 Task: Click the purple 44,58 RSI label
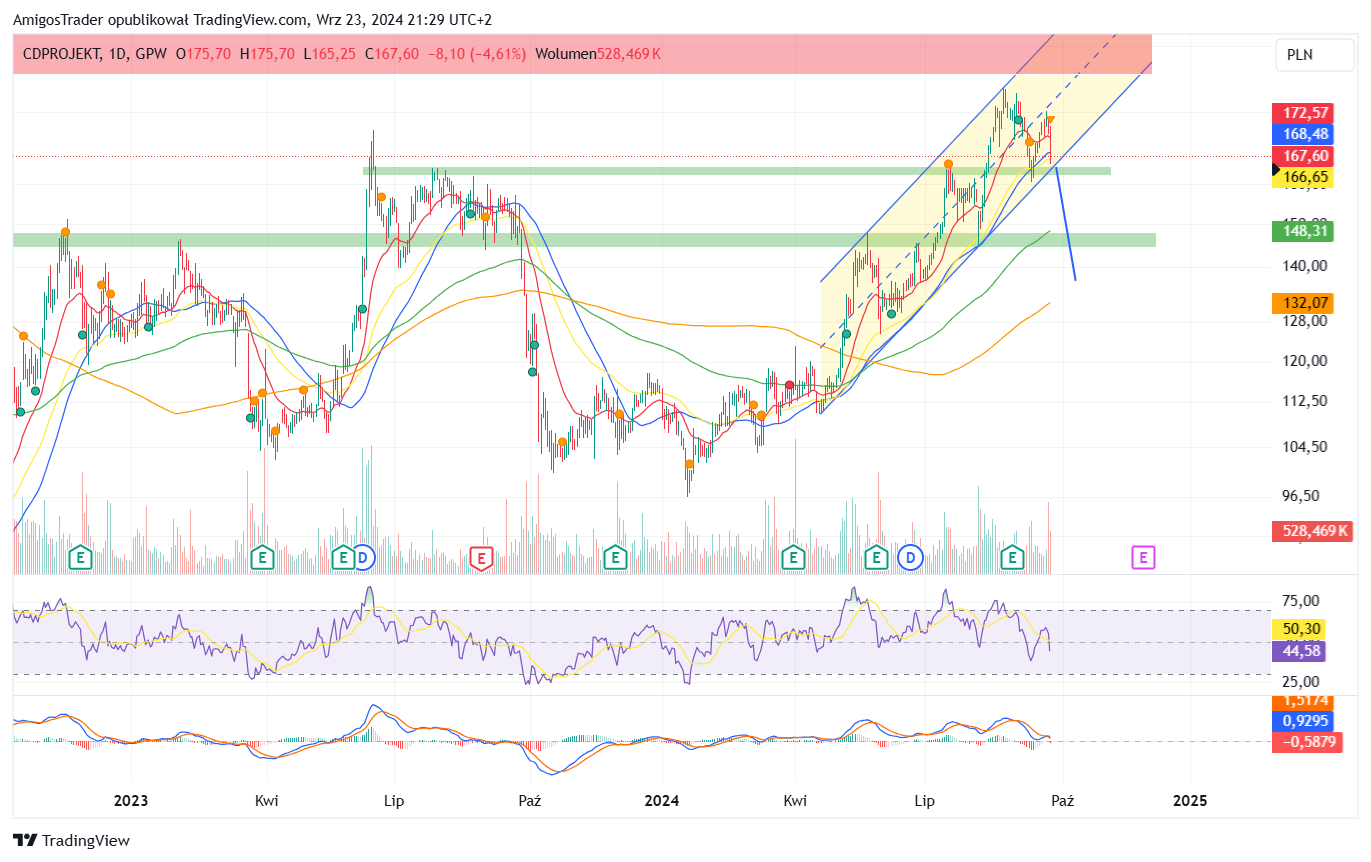[1299, 651]
